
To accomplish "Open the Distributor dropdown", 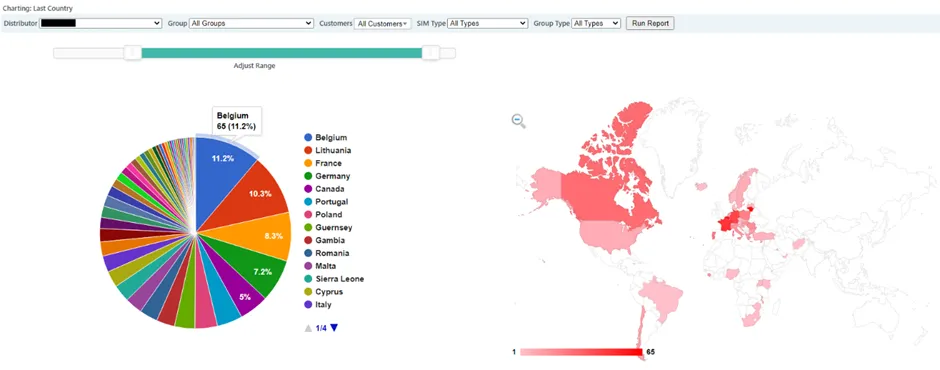I will tap(101, 23).
